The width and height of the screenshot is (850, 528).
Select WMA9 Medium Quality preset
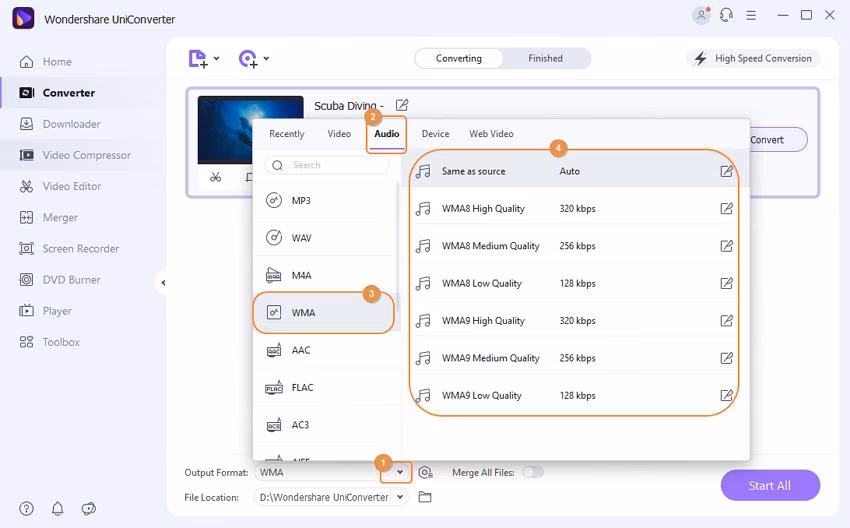(x=574, y=358)
